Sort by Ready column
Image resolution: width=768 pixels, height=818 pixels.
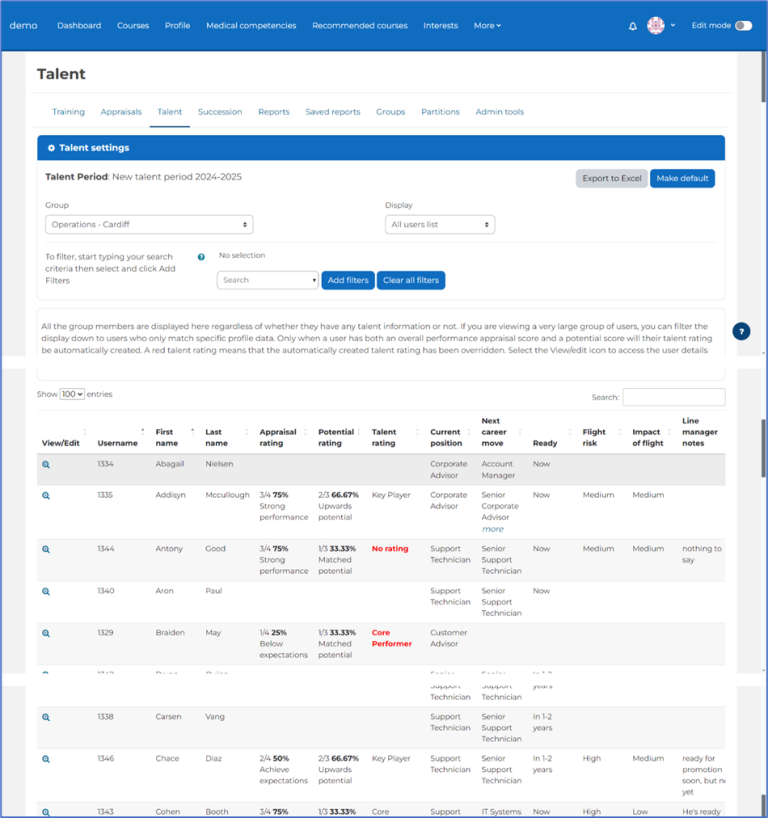[x=545, y=443]
